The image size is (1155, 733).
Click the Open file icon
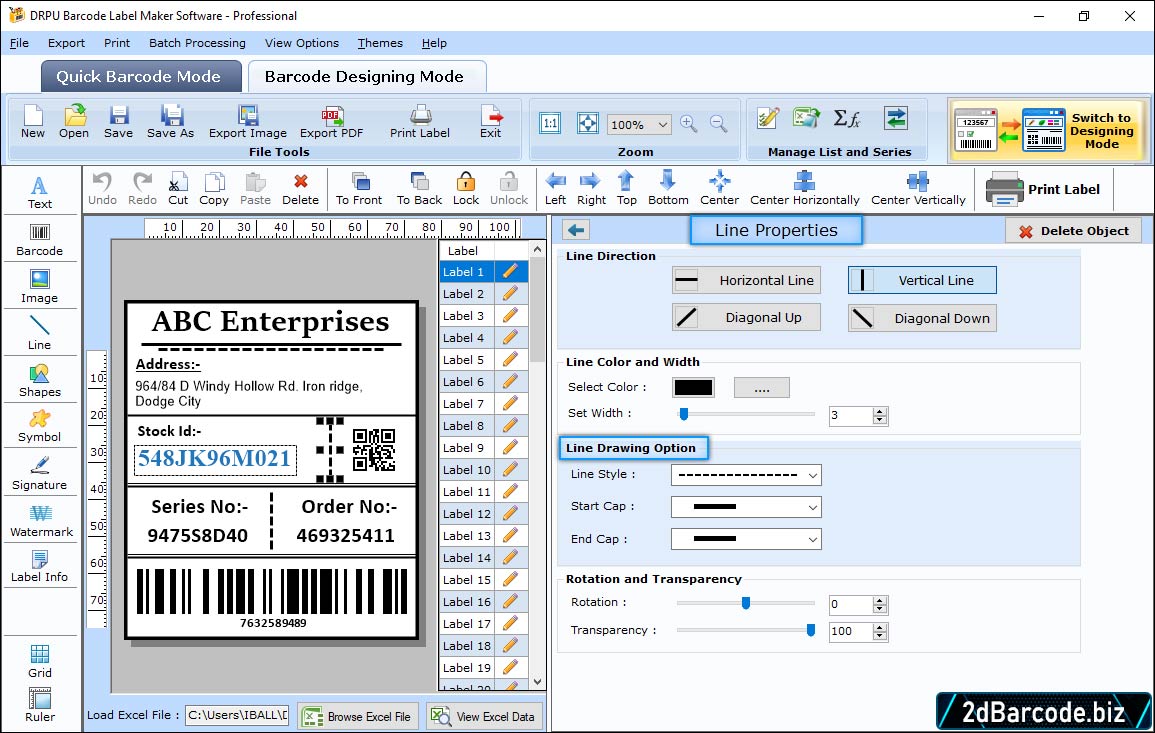(x=74, y=122)
